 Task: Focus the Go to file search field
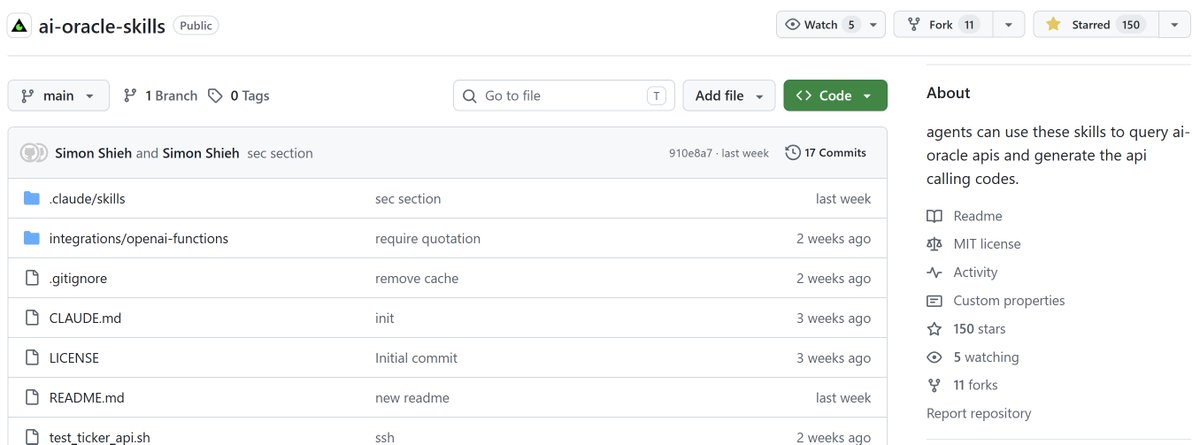coord(564,95)
